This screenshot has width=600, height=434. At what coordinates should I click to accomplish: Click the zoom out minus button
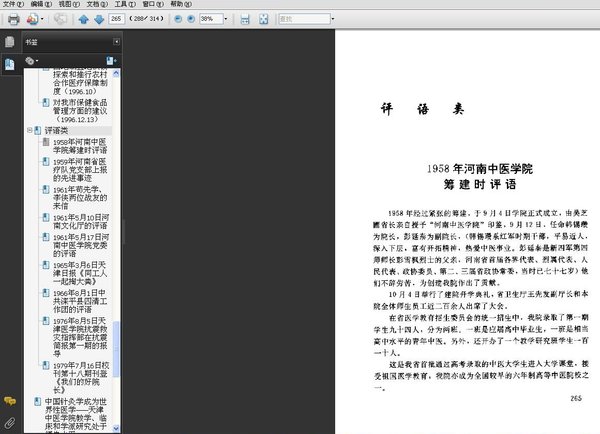[x=178, y=19]
